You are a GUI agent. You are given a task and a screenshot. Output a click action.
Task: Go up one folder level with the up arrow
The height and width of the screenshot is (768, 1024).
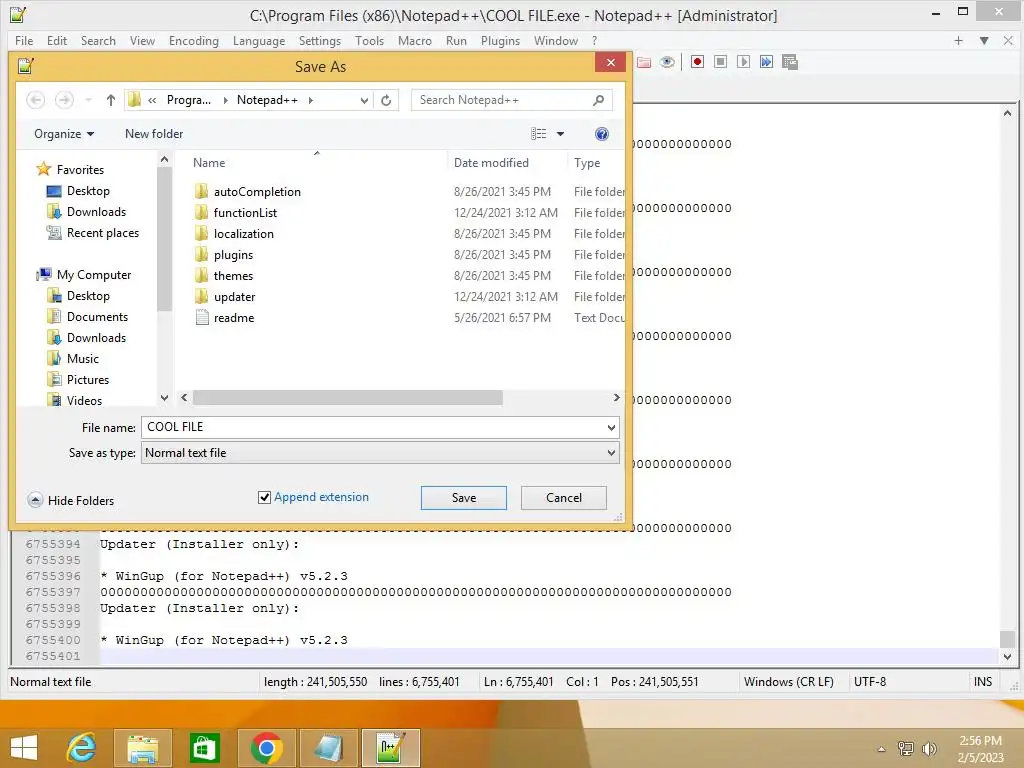point(110,100)
